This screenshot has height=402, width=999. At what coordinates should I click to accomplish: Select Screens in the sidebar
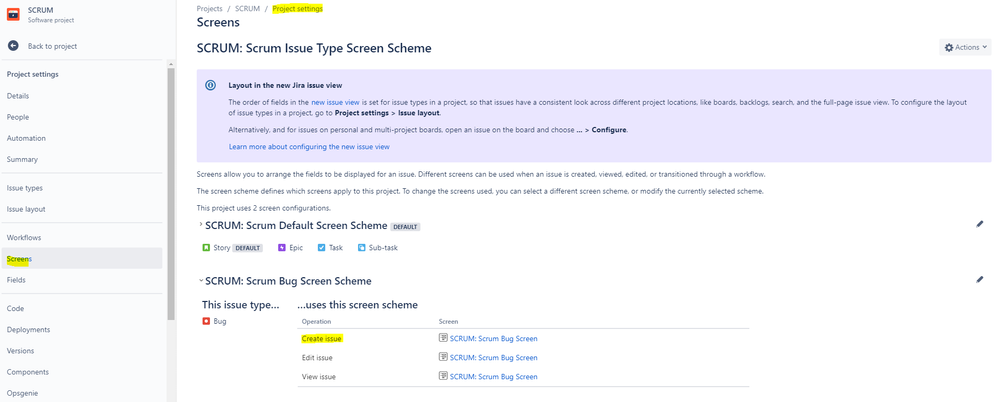coord(82,259)
